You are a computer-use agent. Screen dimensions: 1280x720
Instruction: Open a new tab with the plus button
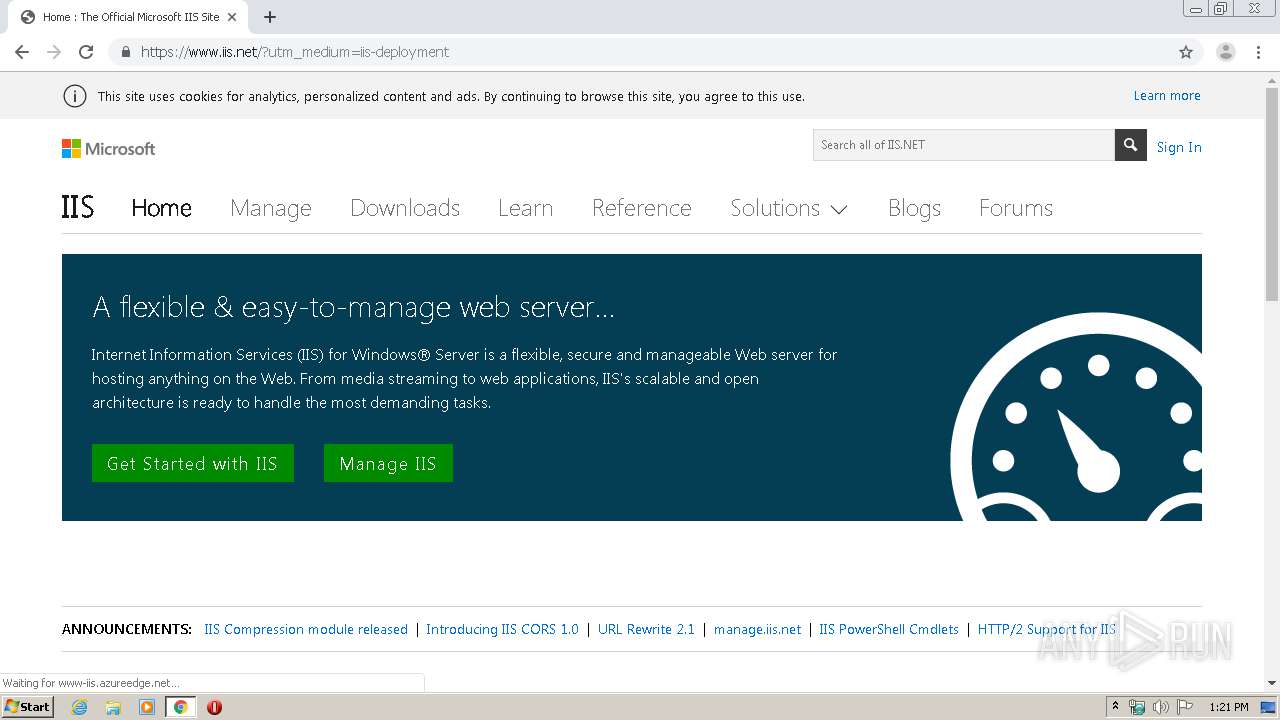coord(270,17)
